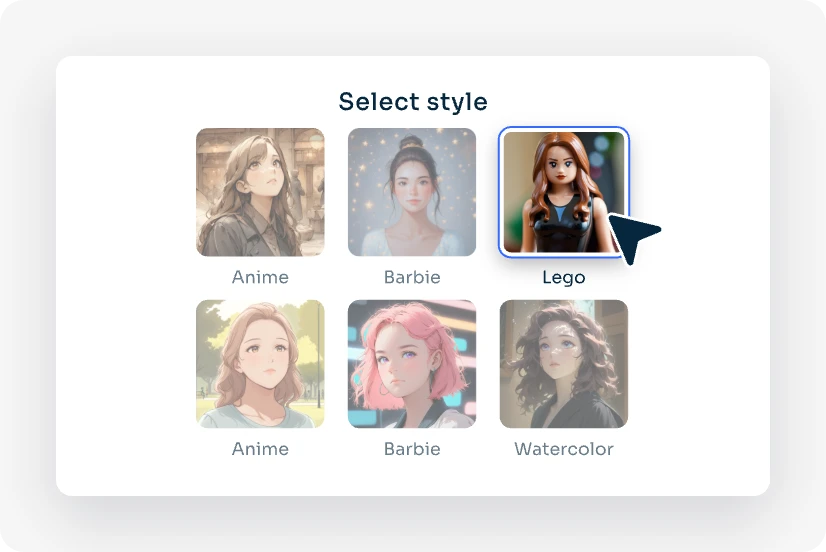Click the Lego label text

click(563, 277)
